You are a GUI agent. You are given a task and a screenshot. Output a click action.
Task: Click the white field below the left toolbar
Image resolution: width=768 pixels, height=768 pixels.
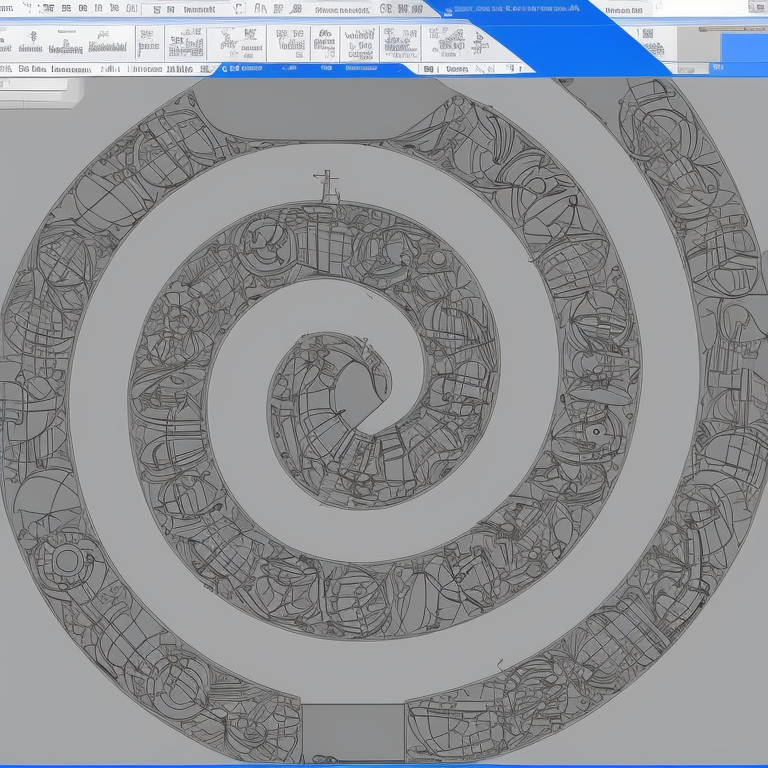point(34,84)
